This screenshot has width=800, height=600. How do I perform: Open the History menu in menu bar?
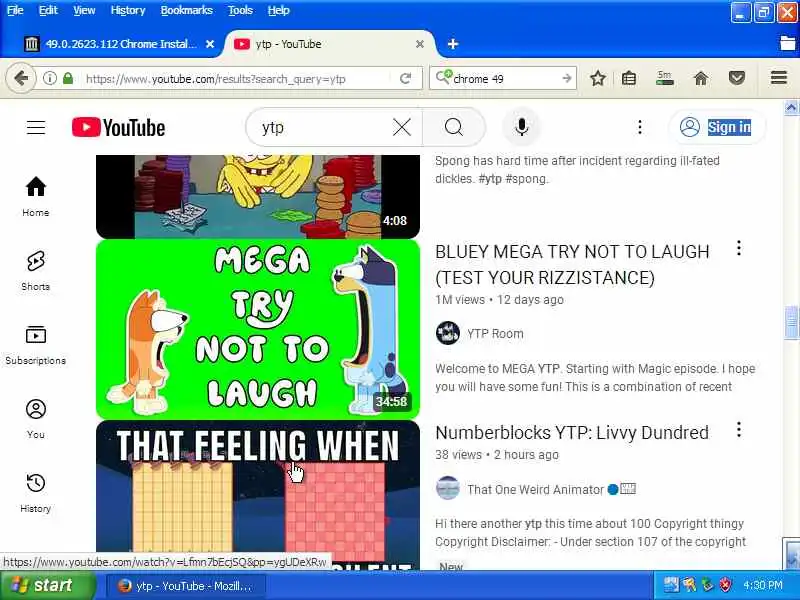(128, 10)
